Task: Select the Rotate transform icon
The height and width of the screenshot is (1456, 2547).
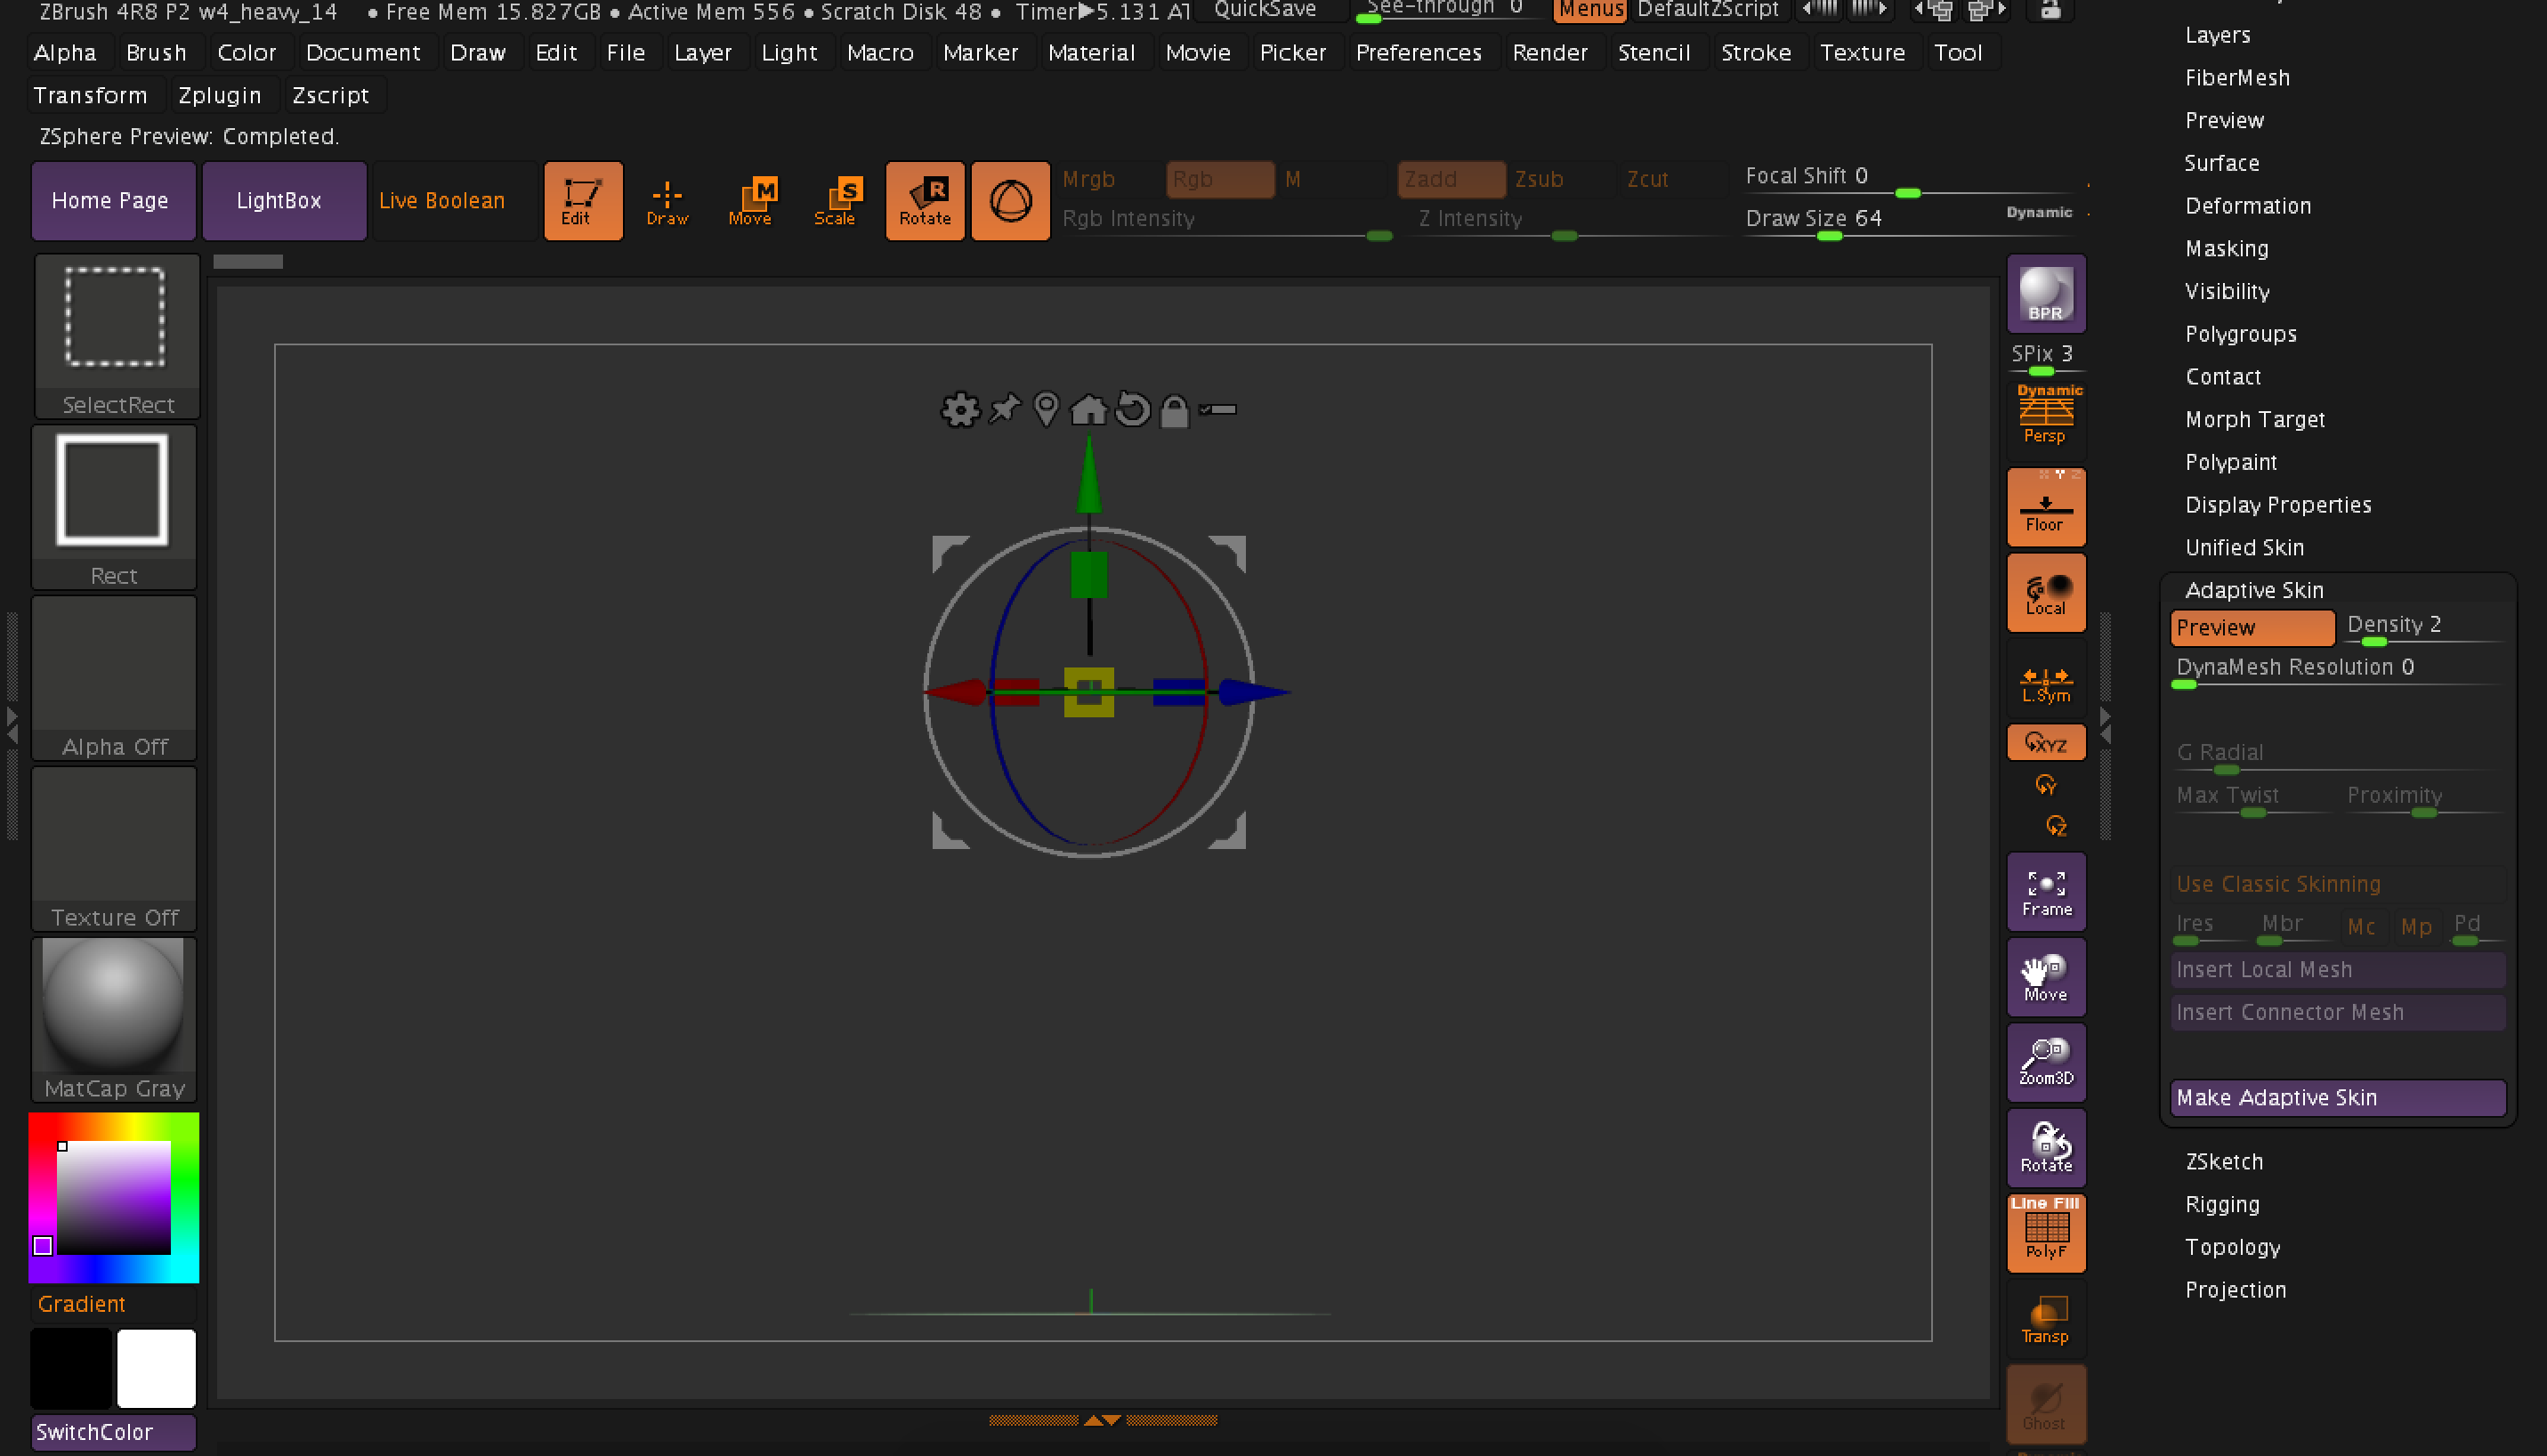Action: click(924, 200)
